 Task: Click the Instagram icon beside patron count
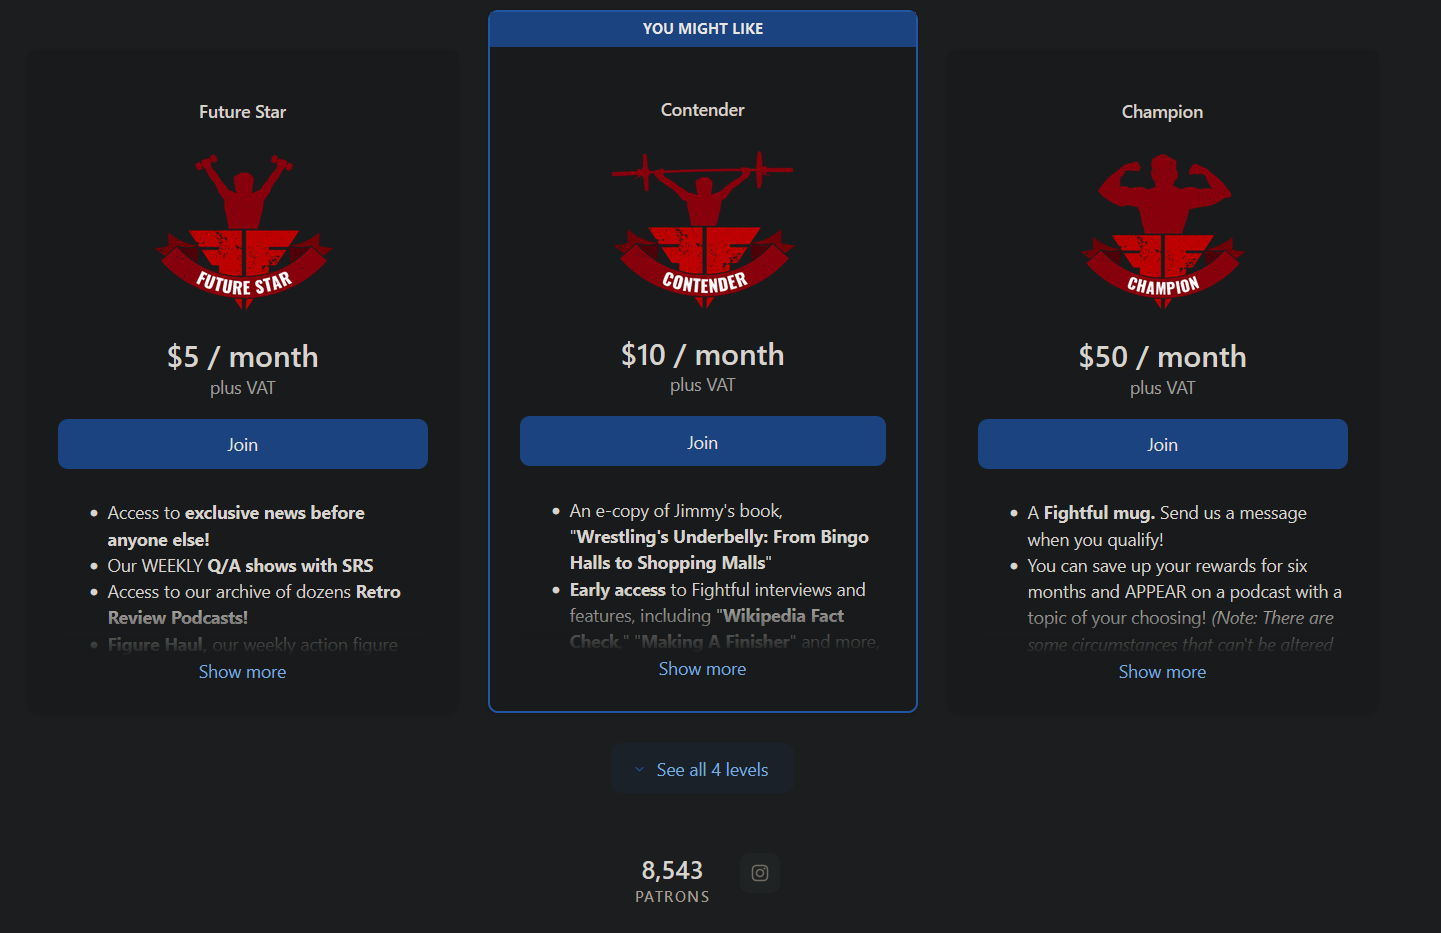(x=760, y=873)
